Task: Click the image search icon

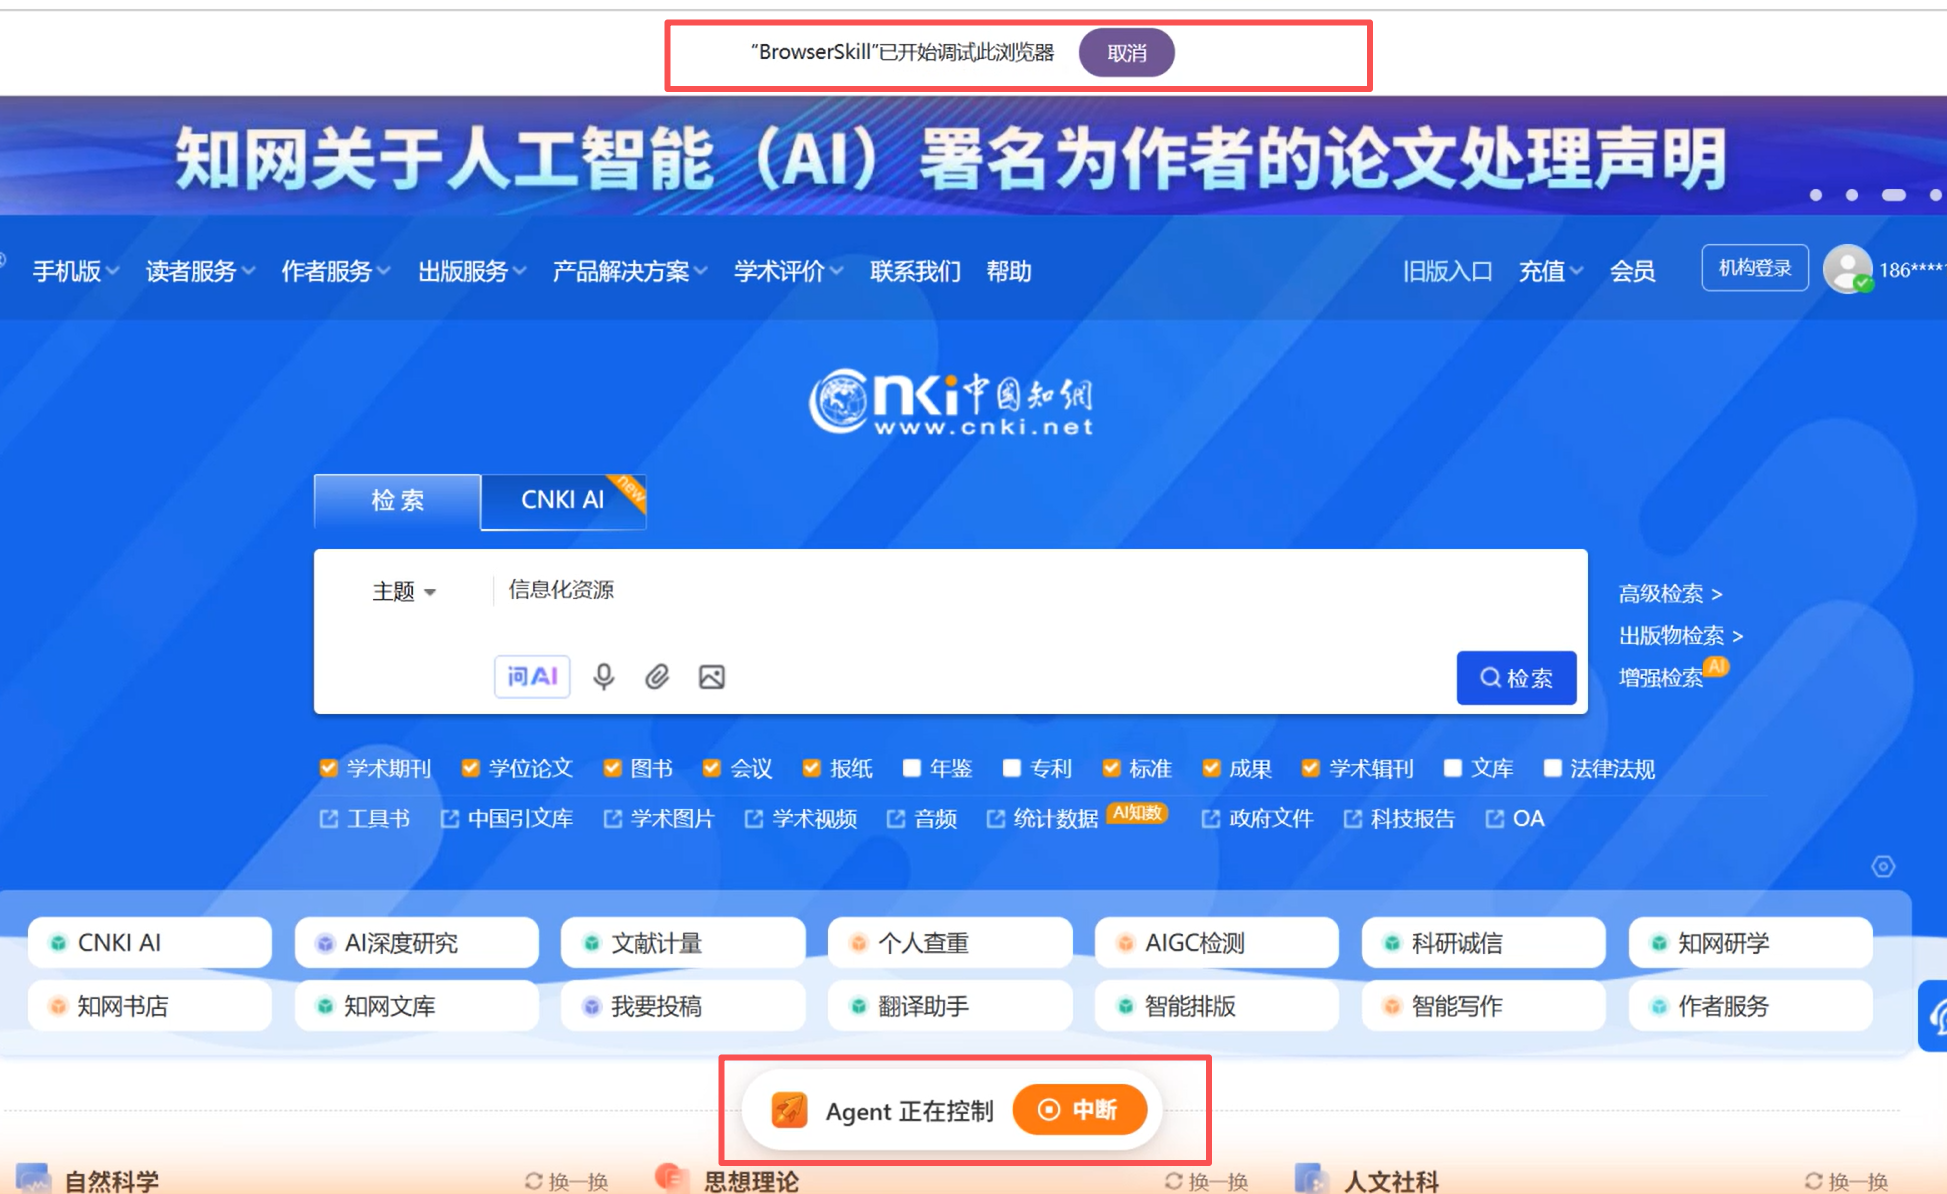Action: [711, 677]
